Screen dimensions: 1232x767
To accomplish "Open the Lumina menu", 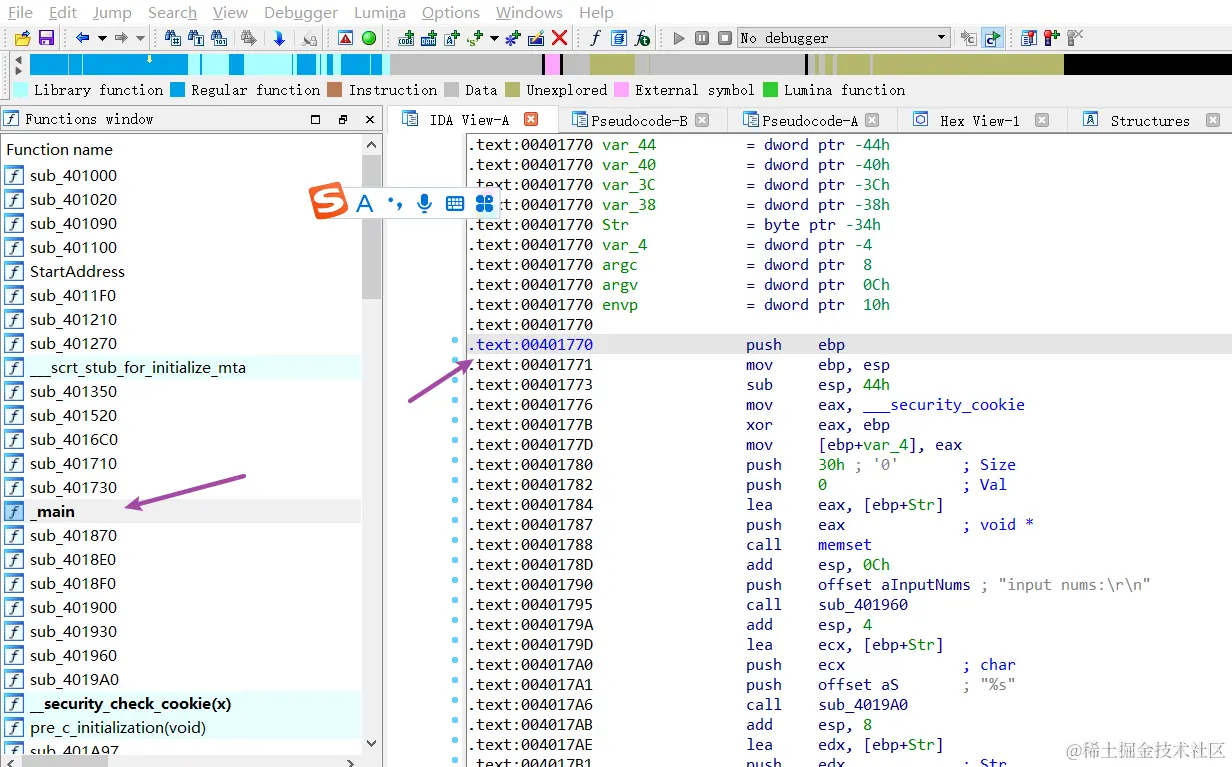I will pos(380,12).
